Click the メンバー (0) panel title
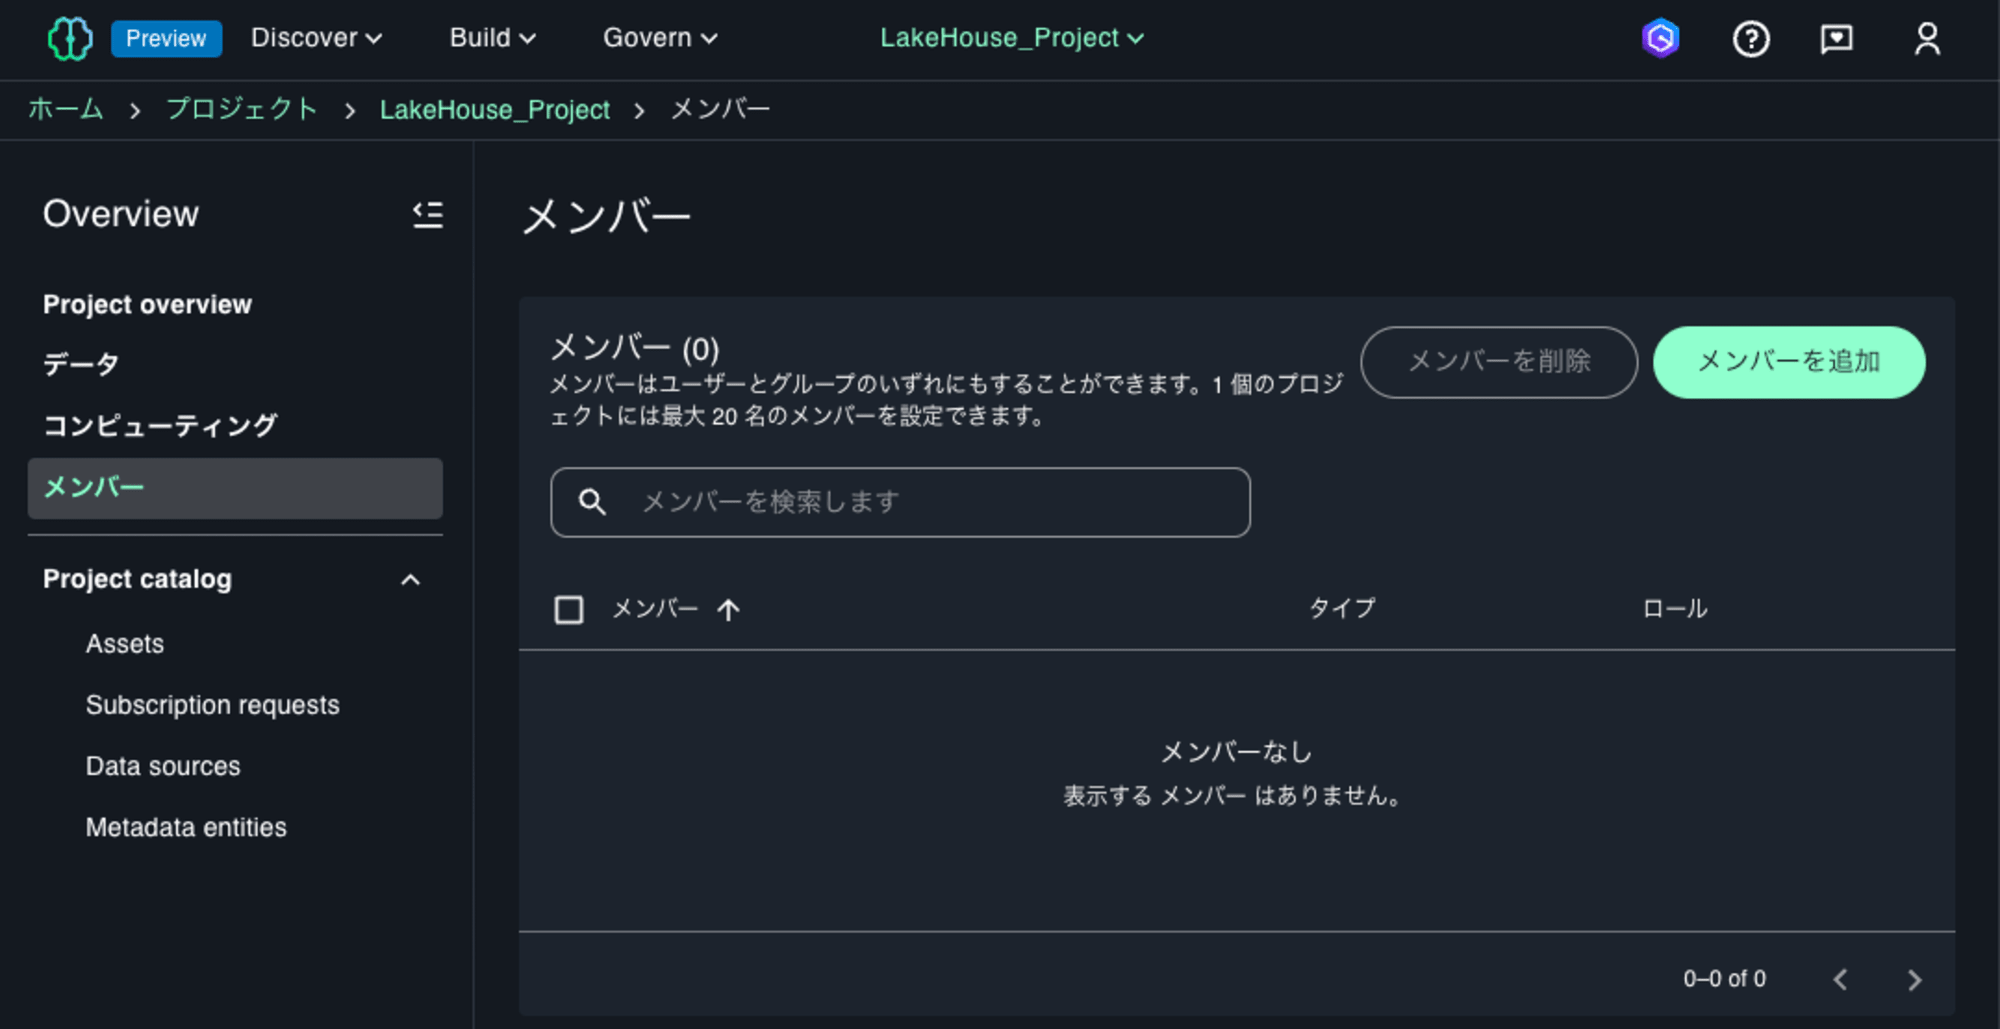Screen dimensions: 2000x1029 tap(635, 348)
